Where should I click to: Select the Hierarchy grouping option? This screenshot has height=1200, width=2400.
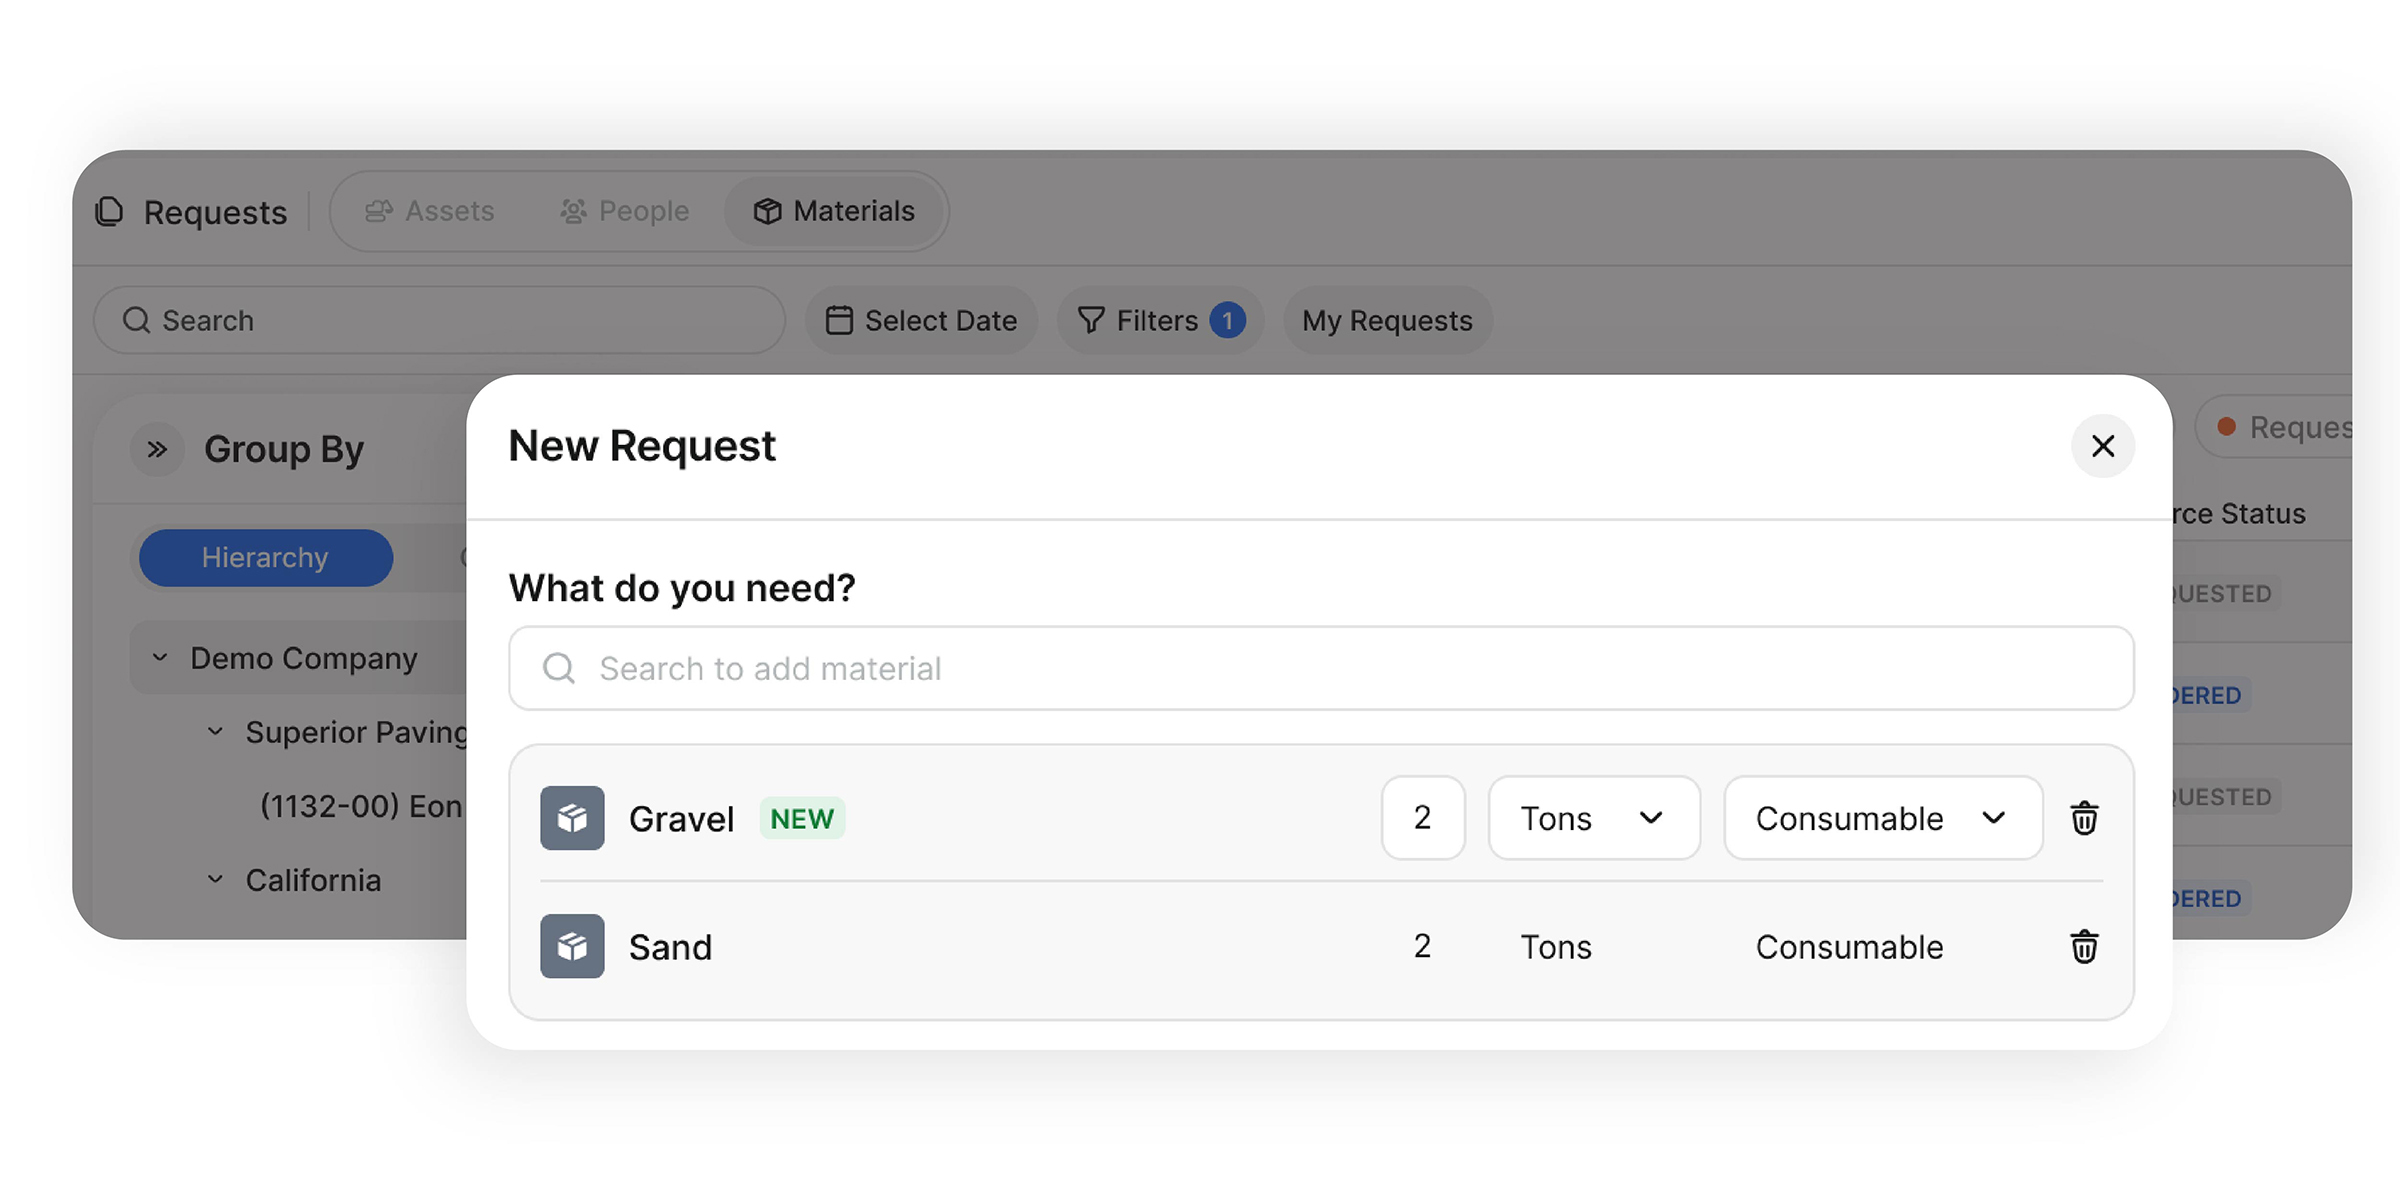[265, 557]
